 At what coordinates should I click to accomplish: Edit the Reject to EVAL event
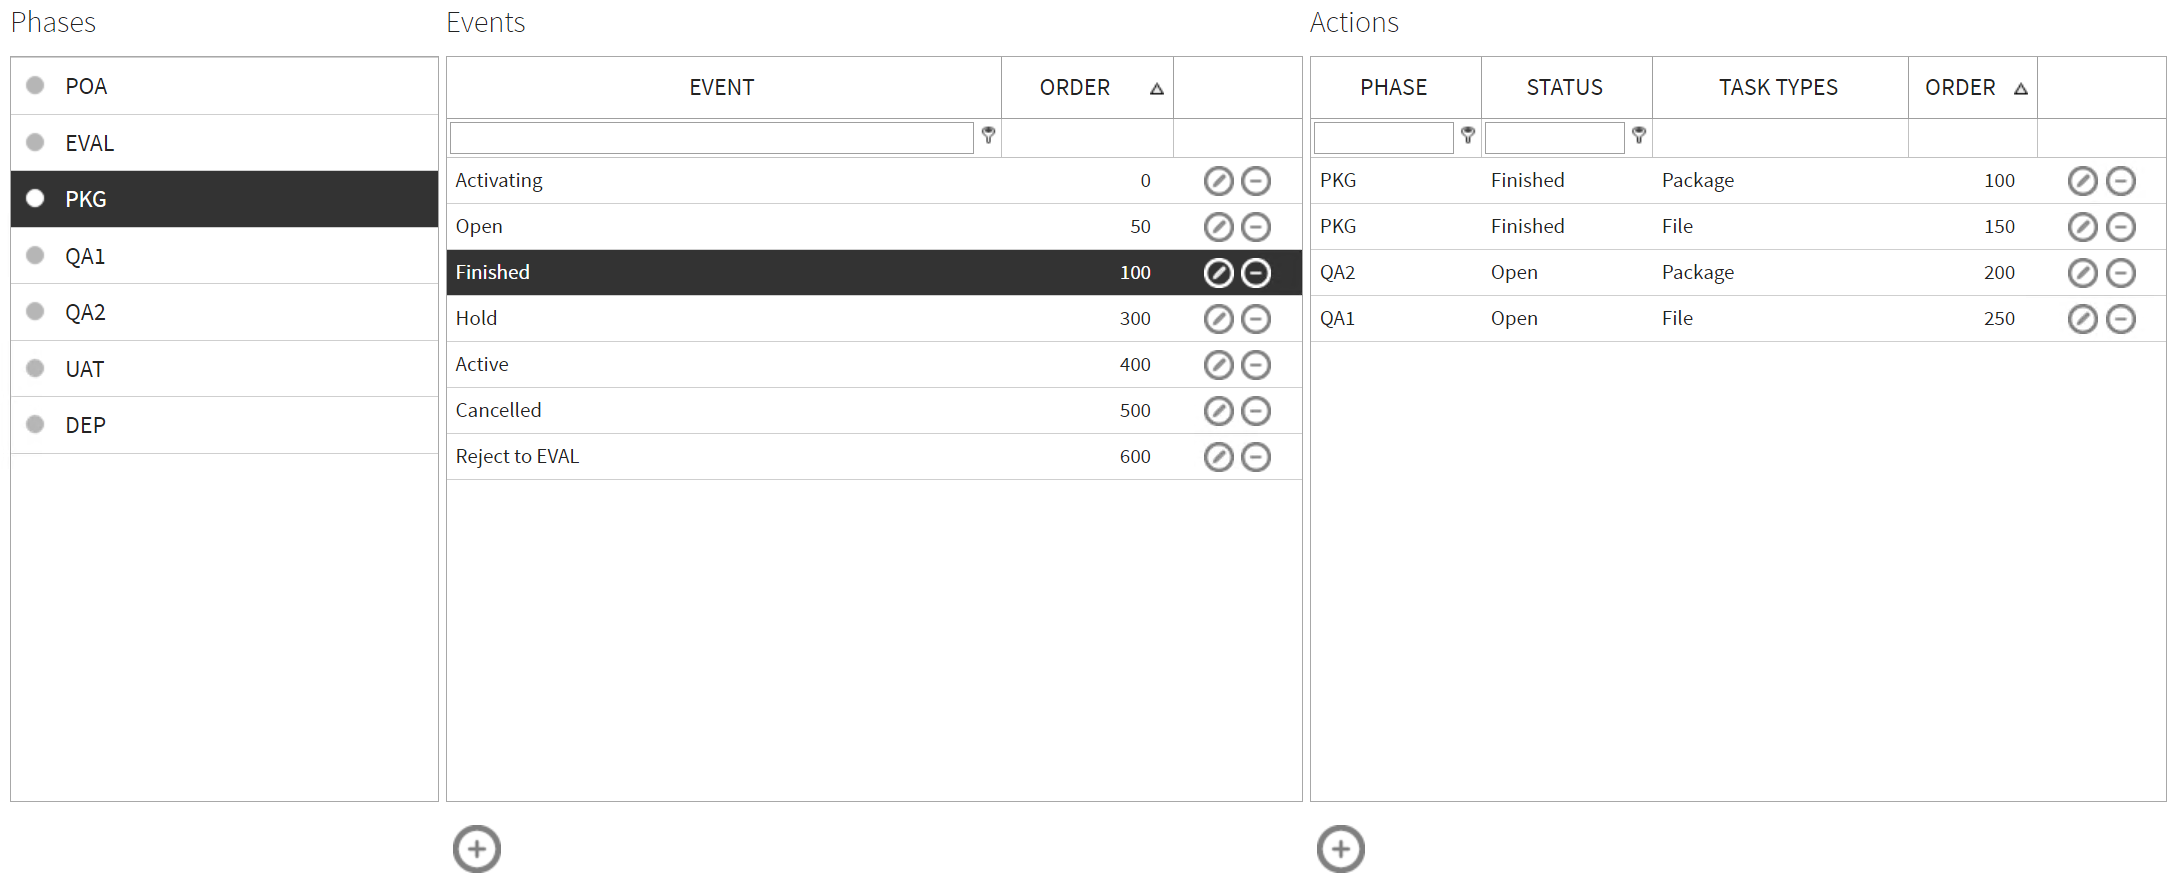tap(1218, 457)
